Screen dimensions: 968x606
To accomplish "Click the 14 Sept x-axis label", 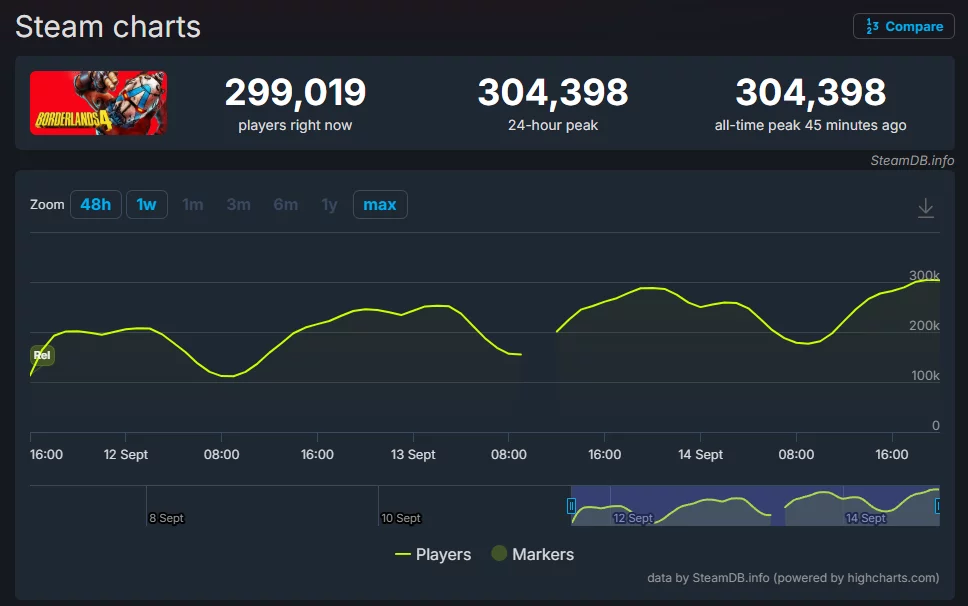I will tap(700, 455).
